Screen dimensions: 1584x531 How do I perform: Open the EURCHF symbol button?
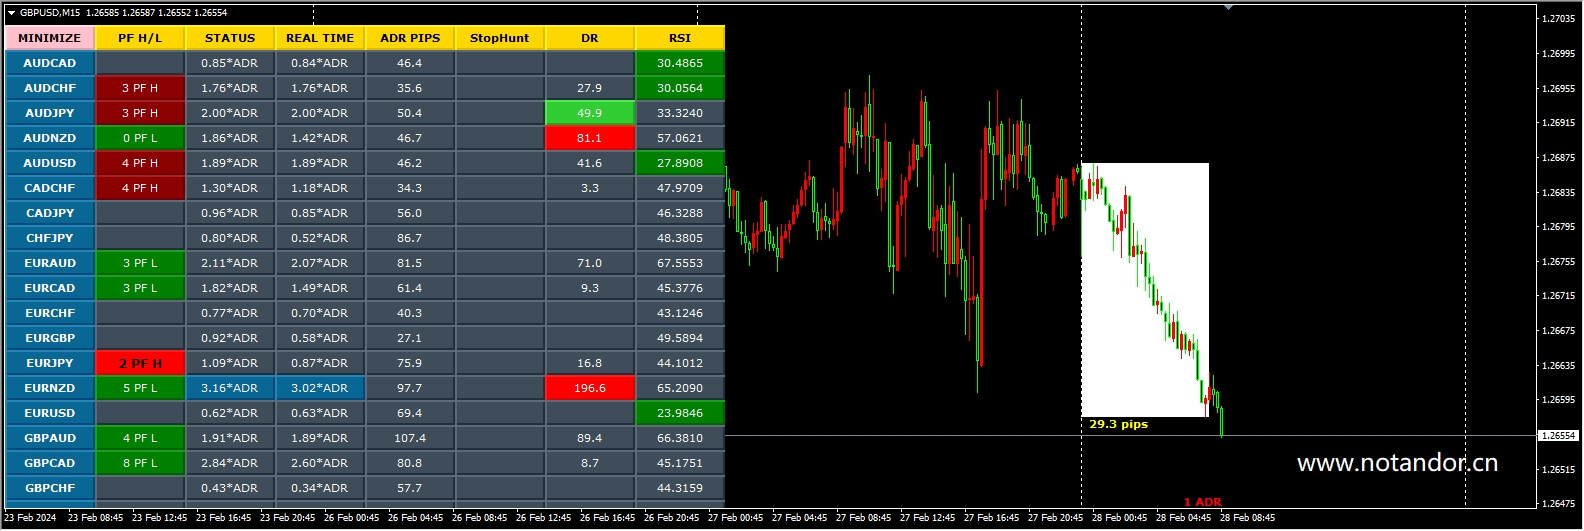pos(50,313)
